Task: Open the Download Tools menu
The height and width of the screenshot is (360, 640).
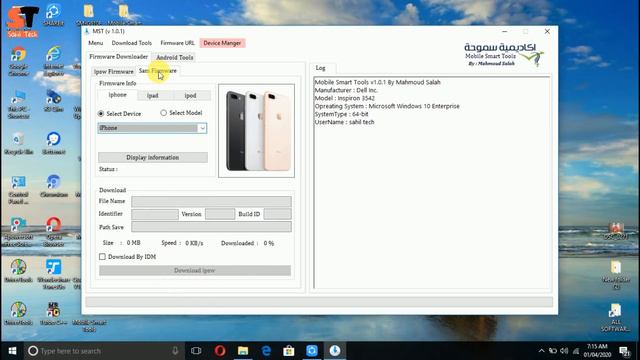Action: 131,43
